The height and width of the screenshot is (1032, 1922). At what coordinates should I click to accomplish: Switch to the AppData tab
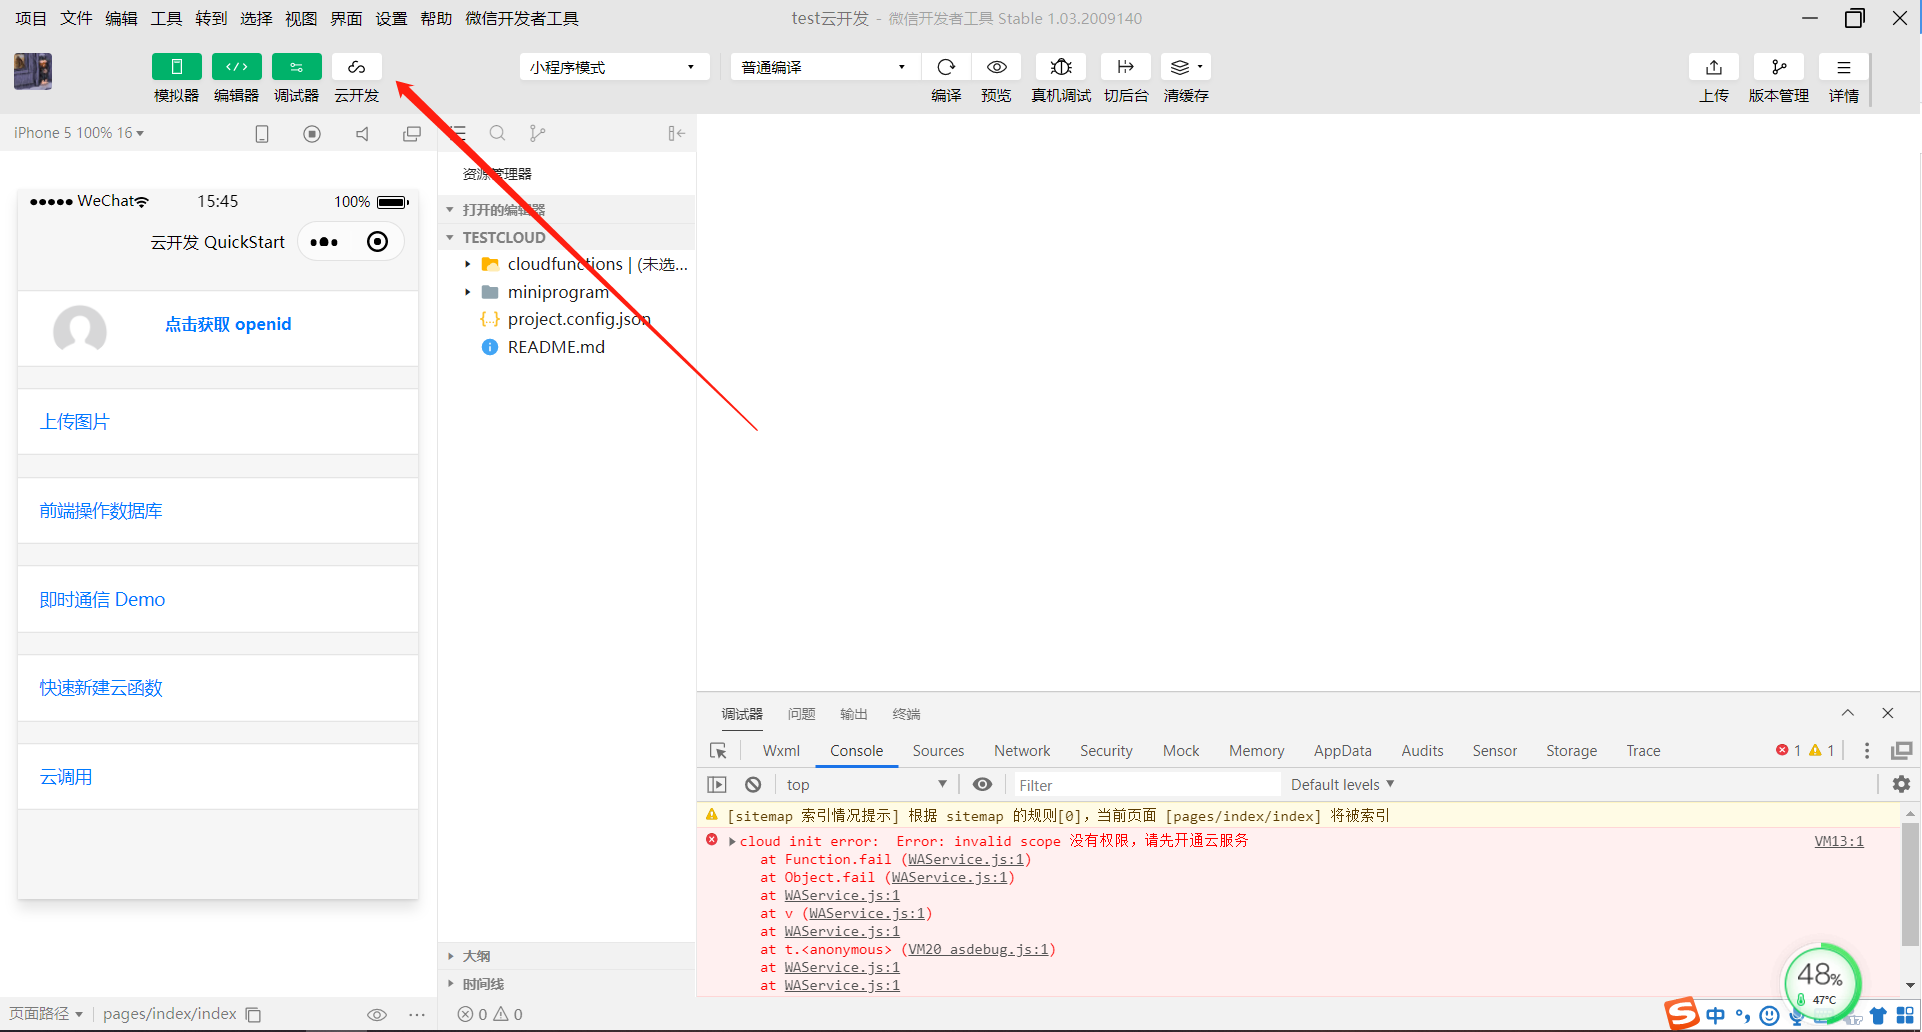coord(1342,751)
